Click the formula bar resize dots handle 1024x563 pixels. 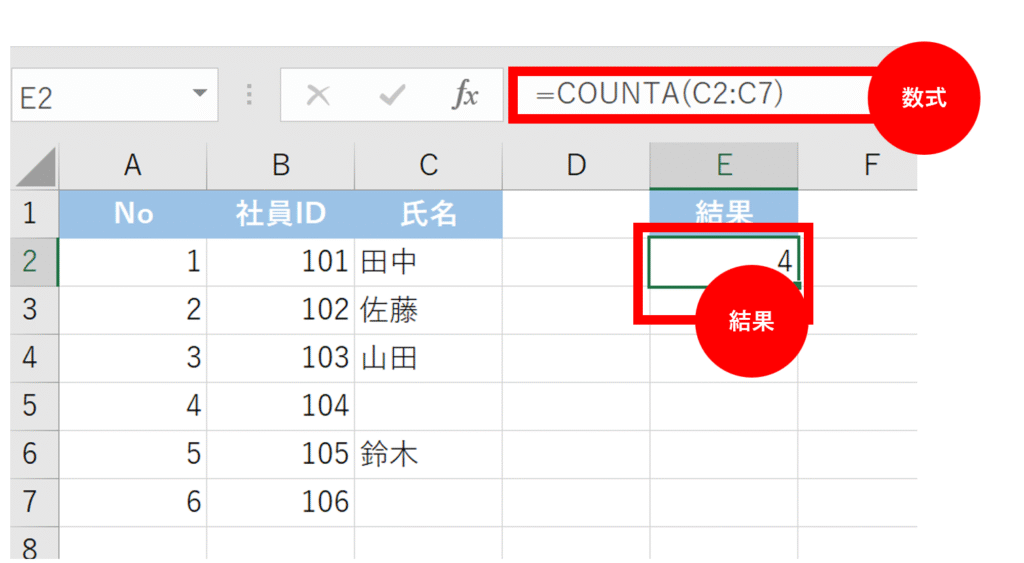249,96
